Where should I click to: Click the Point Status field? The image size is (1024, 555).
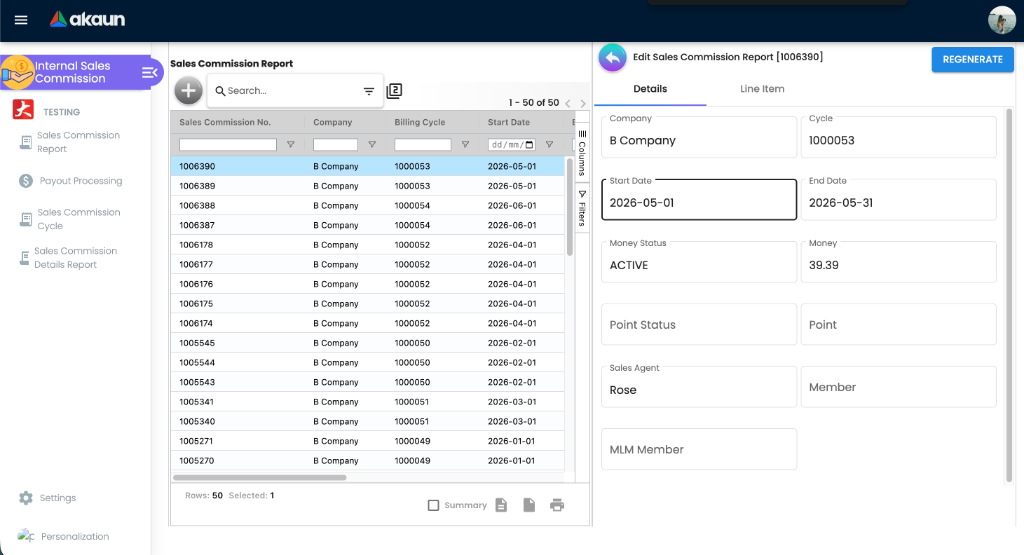[x=699, y=325]
